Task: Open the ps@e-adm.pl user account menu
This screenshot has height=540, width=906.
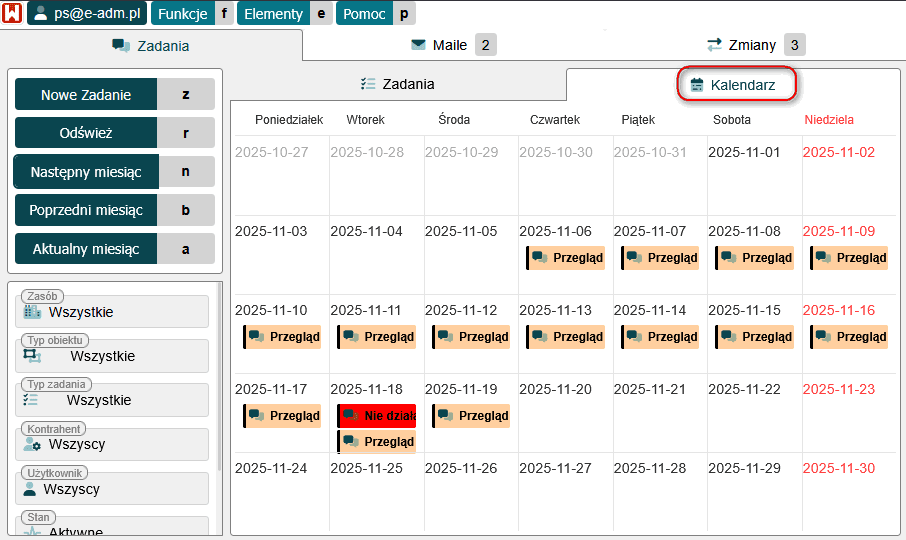Action: point(86,14)
